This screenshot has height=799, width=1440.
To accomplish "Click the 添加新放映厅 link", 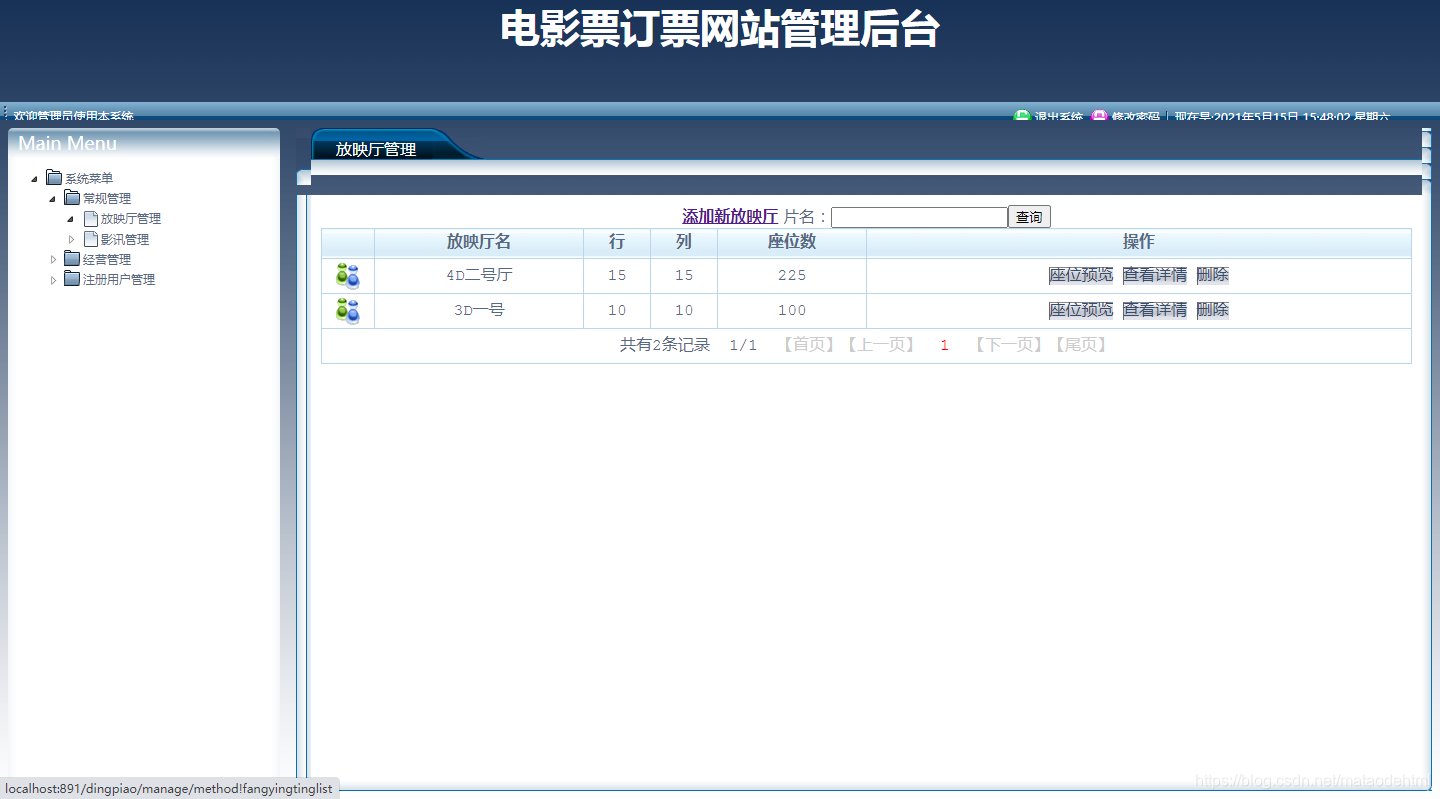I will pos(730,217).
